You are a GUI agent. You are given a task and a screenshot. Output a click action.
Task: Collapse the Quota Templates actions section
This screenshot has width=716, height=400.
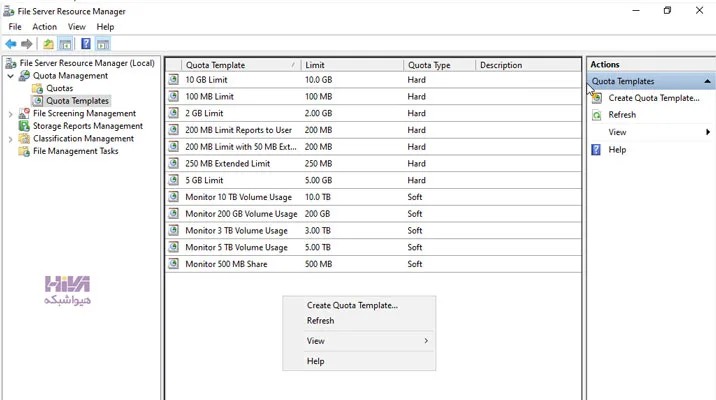point(707,81)
